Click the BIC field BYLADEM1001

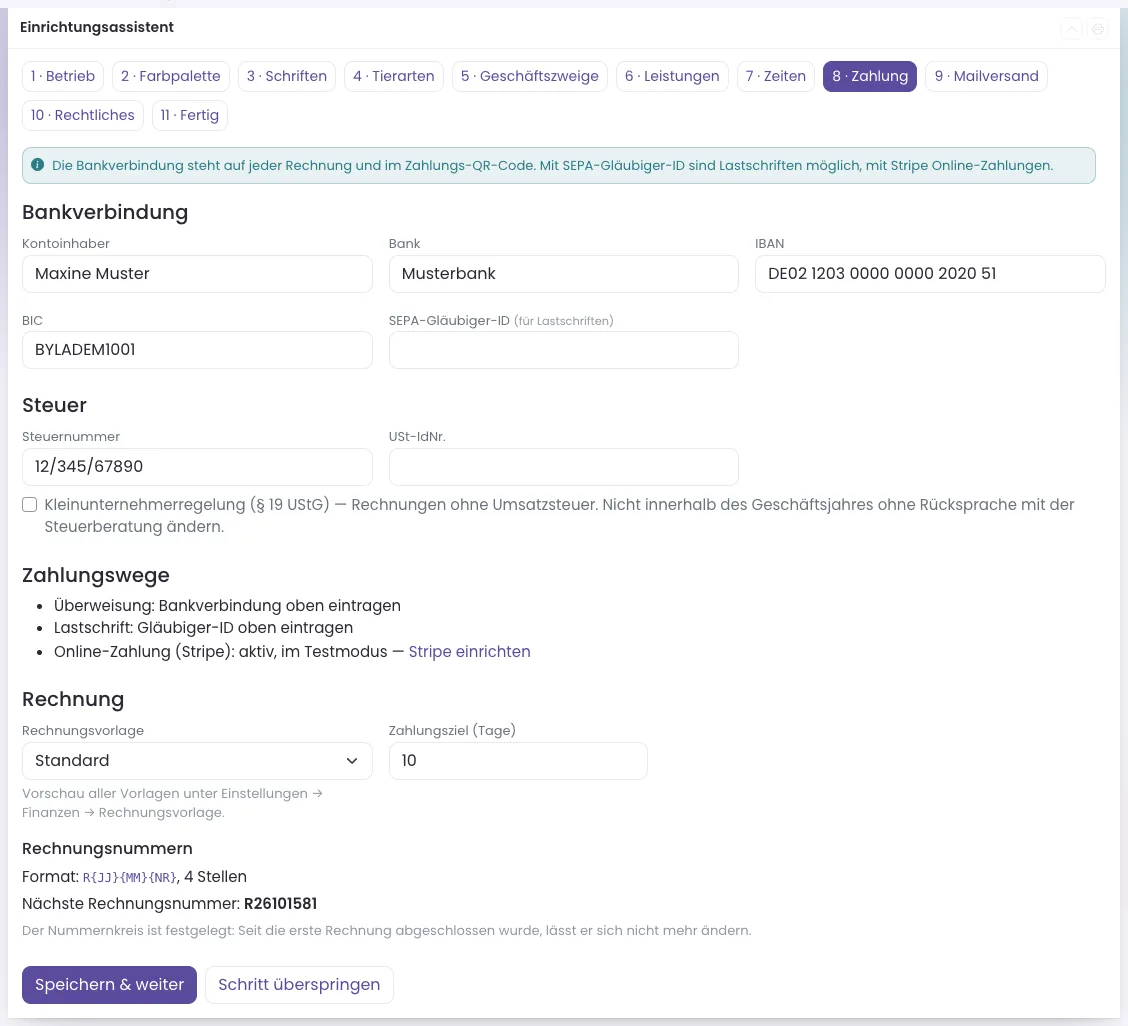pos(197,350)
